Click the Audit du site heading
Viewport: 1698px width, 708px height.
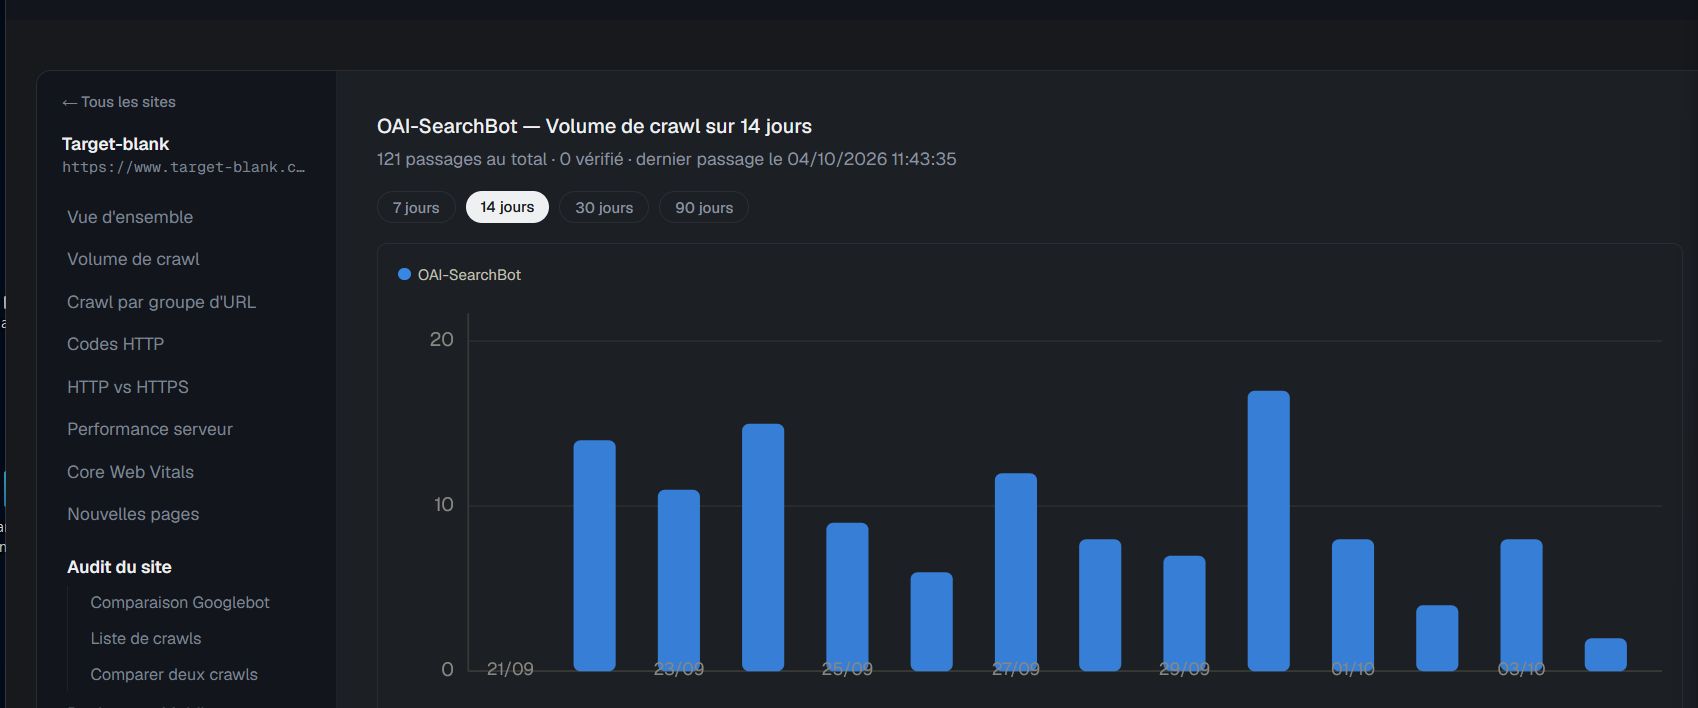pos(119,567)
